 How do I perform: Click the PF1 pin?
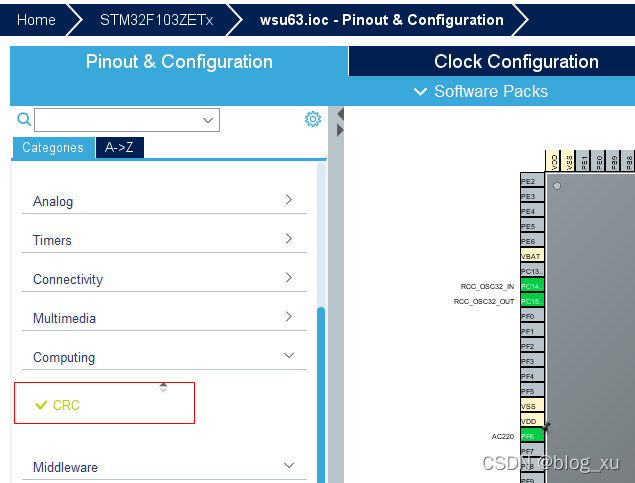(532, 331)
